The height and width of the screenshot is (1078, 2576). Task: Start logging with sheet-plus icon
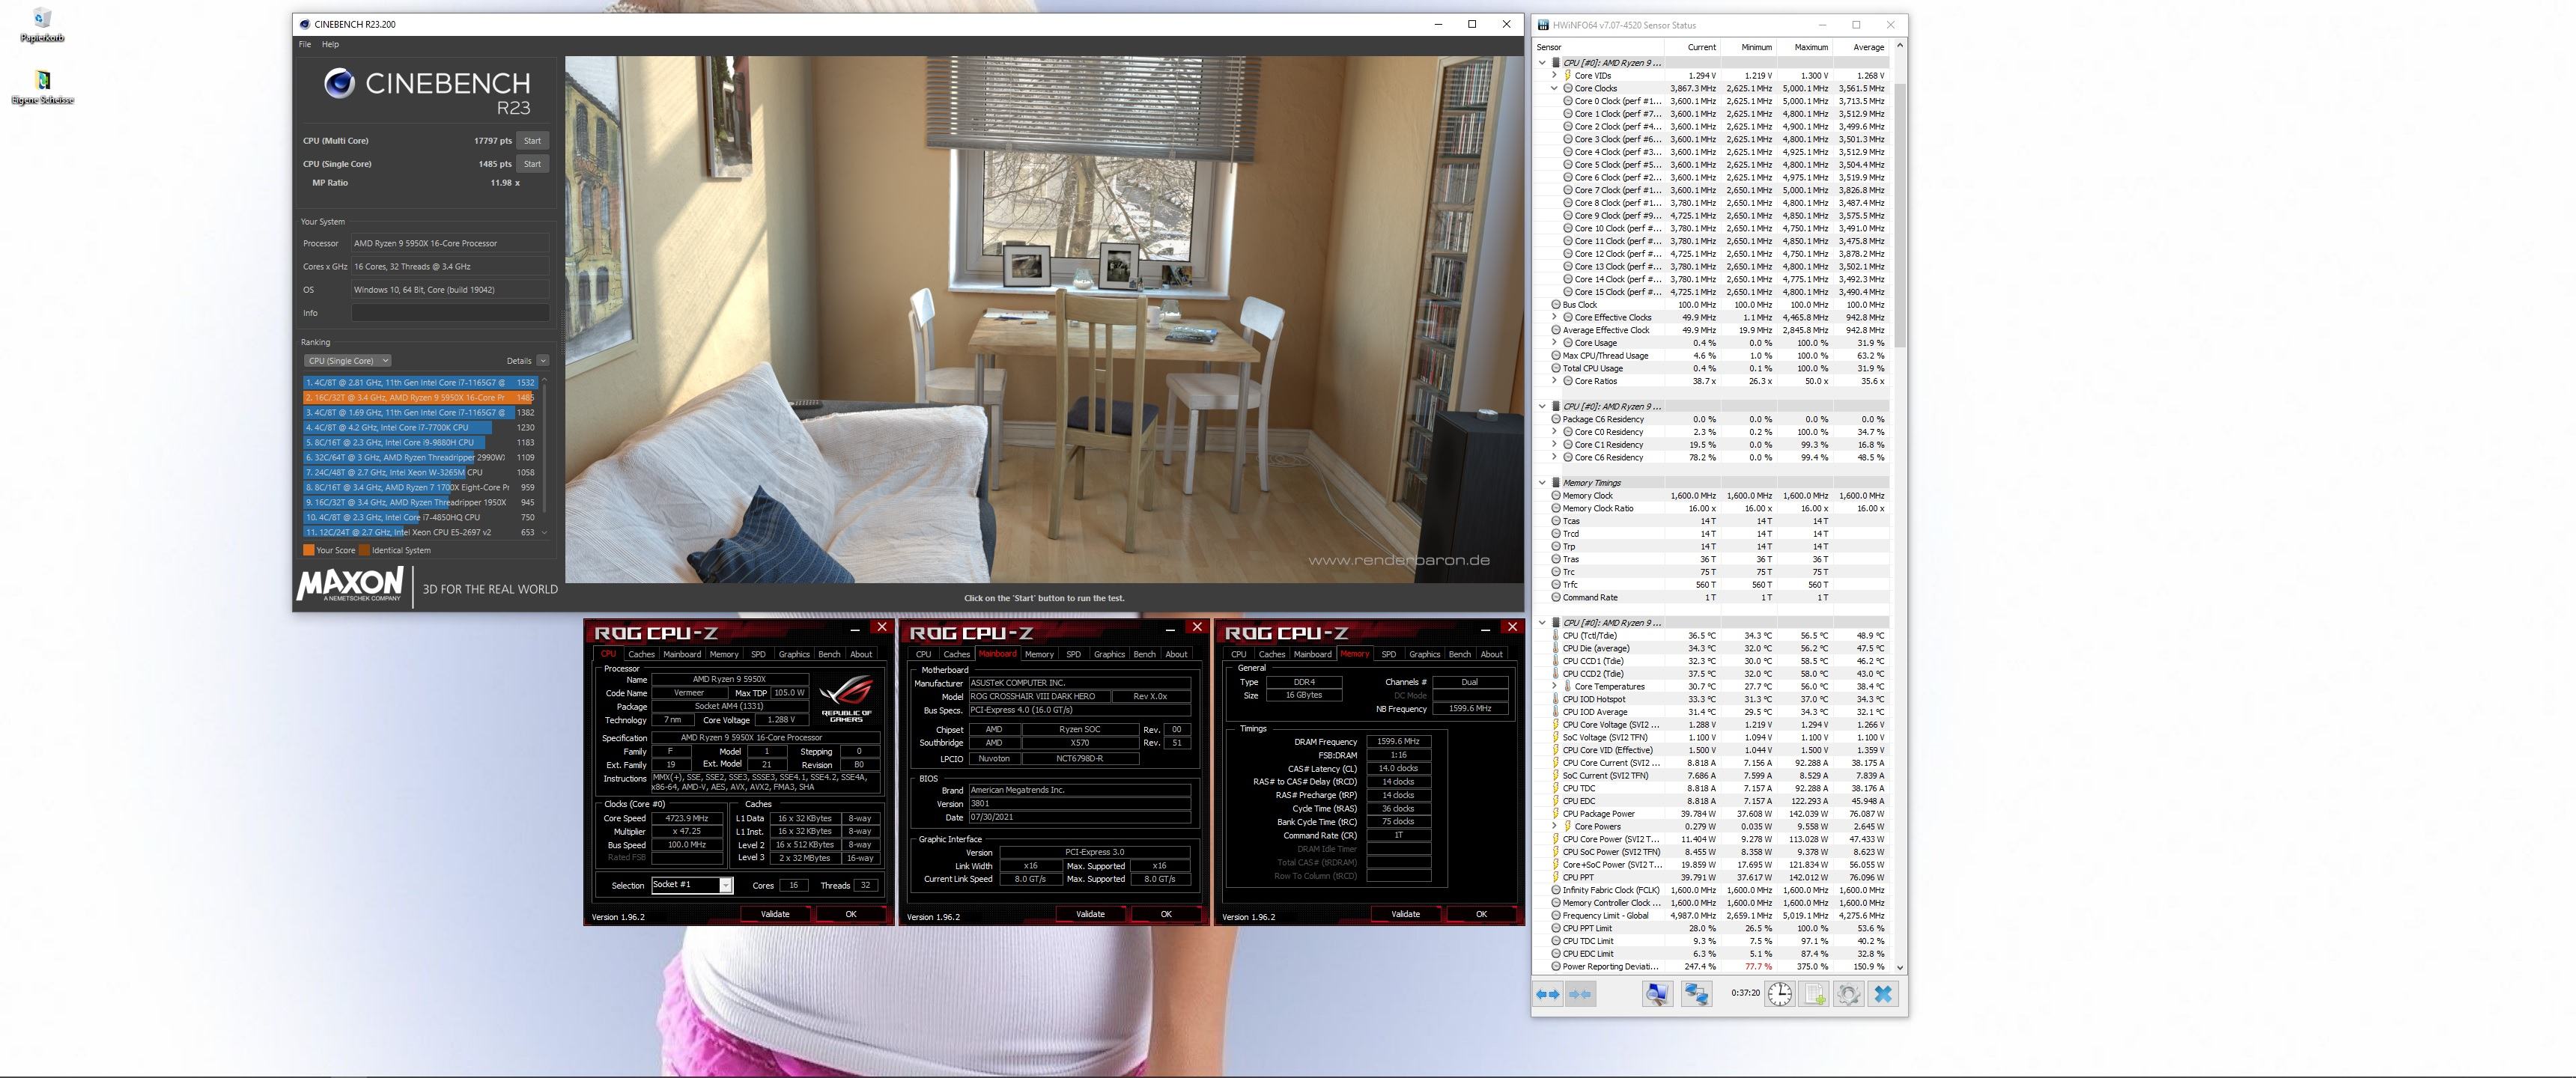point(1814,994)
